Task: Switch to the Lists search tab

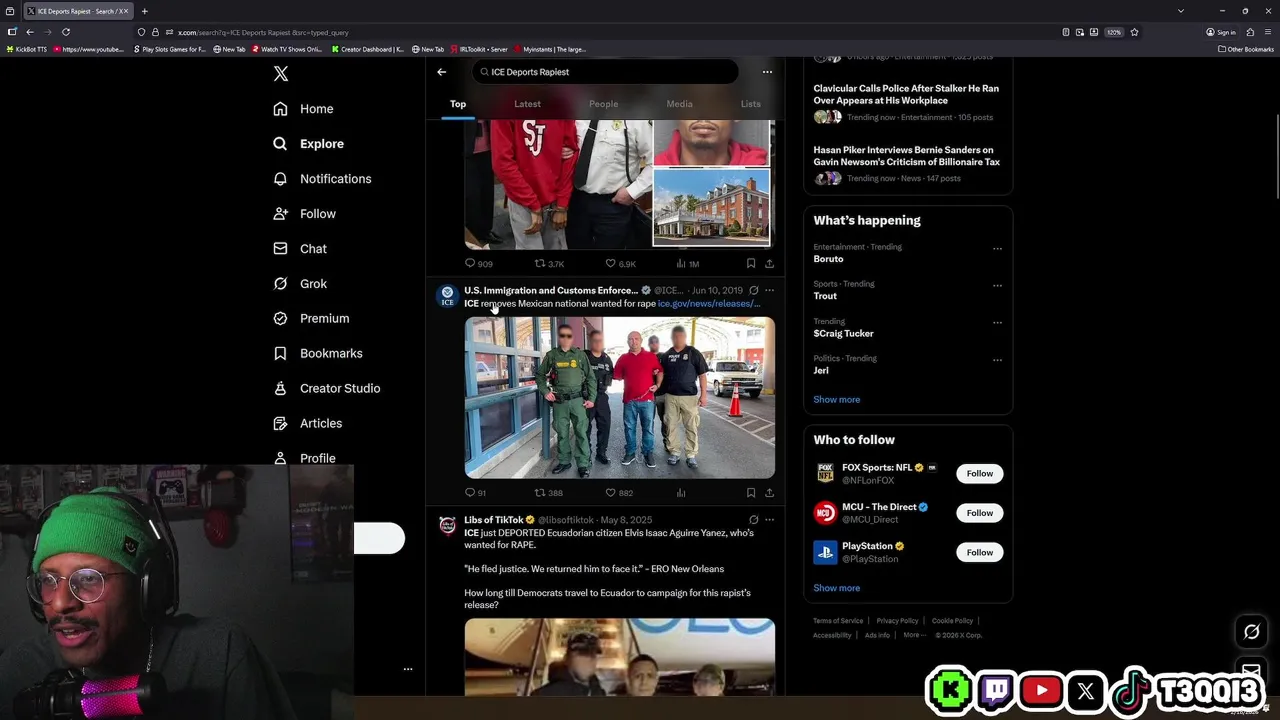Action: [750, 104]
